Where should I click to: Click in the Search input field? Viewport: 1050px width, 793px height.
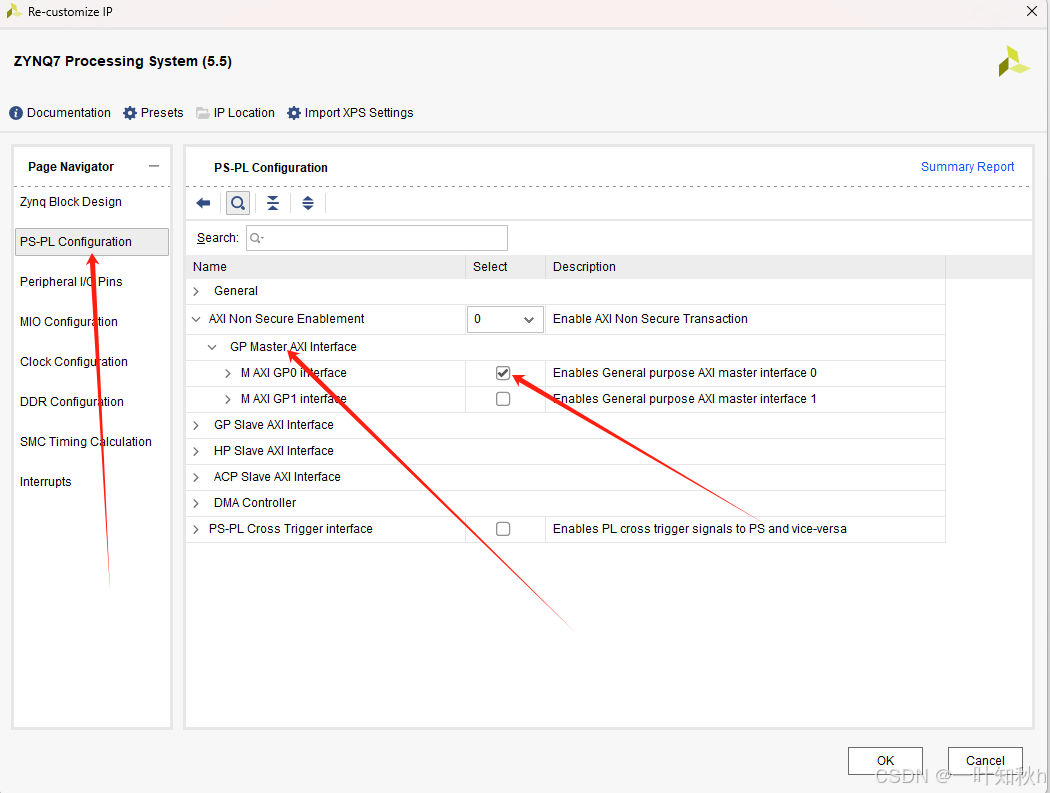coord(377,238)
